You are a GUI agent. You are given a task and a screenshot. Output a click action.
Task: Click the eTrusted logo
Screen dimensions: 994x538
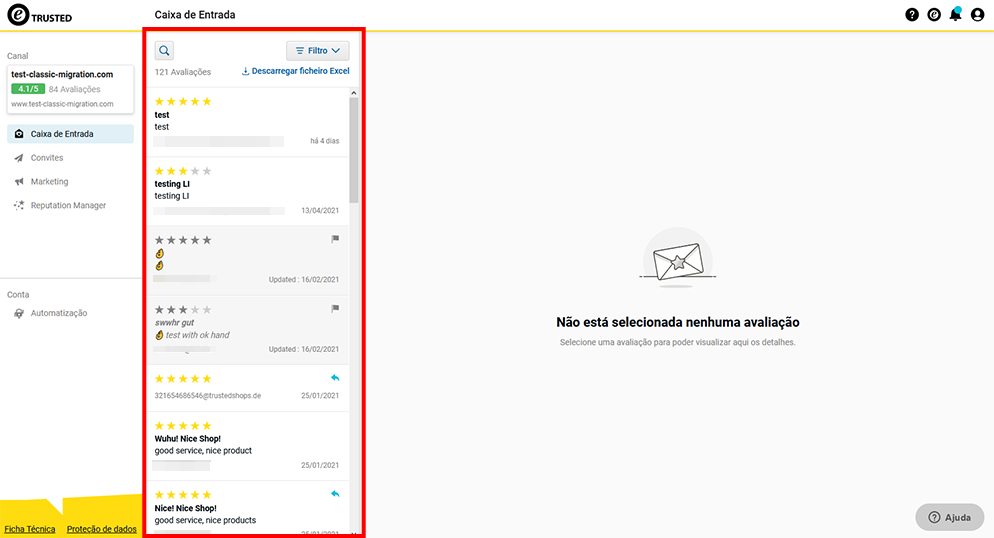coord(40,15)
